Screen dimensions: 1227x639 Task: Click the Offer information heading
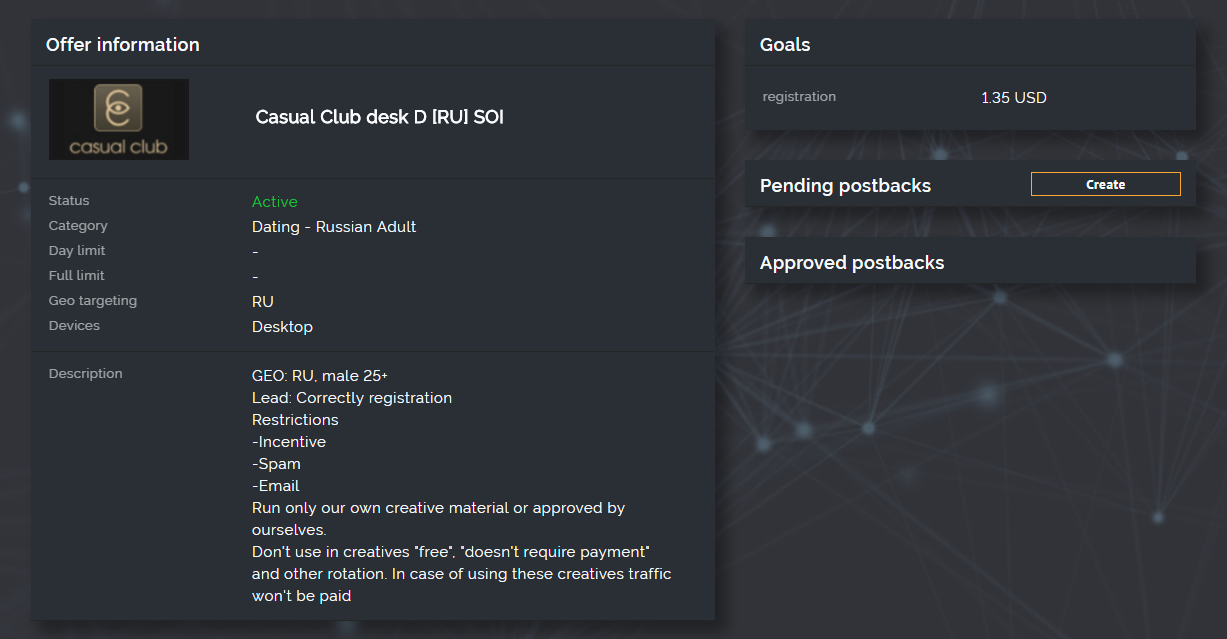tap(123, 45)
